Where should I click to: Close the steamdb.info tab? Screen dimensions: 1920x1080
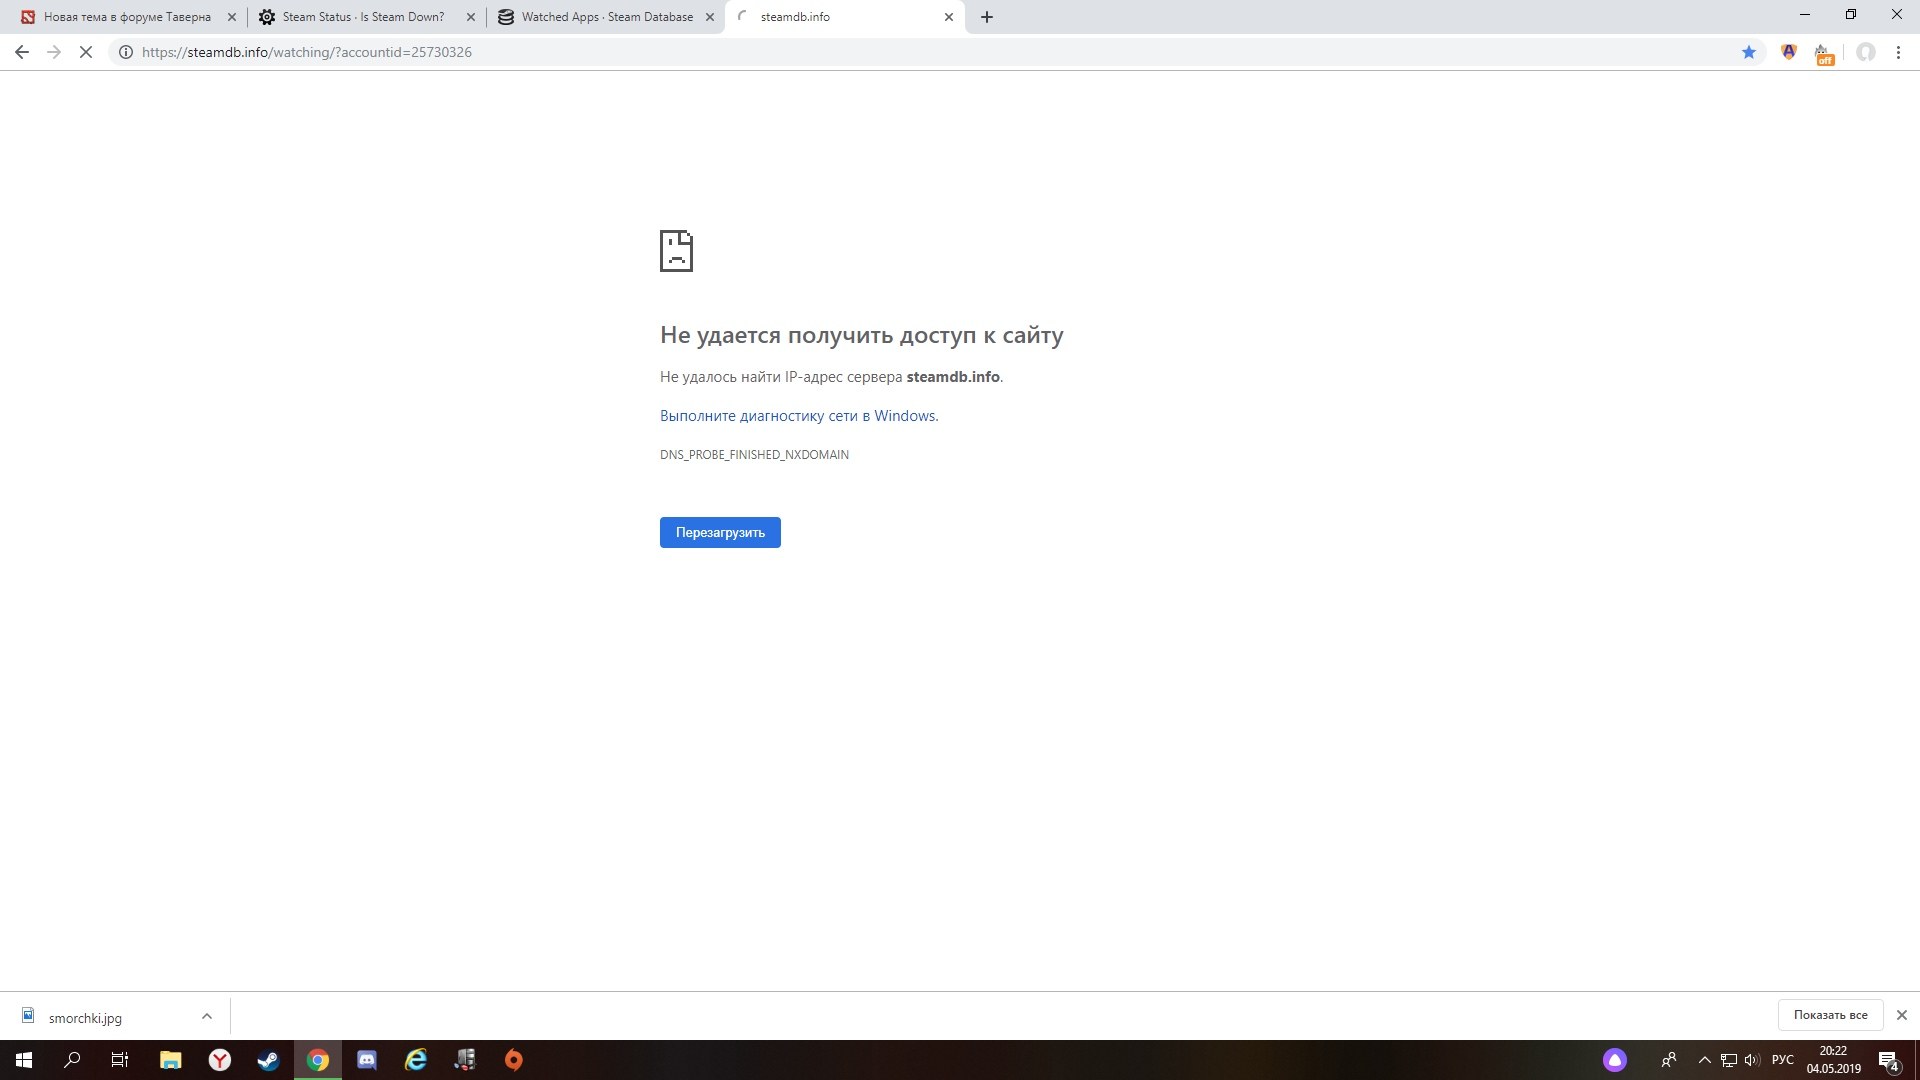tap(949, 17)
